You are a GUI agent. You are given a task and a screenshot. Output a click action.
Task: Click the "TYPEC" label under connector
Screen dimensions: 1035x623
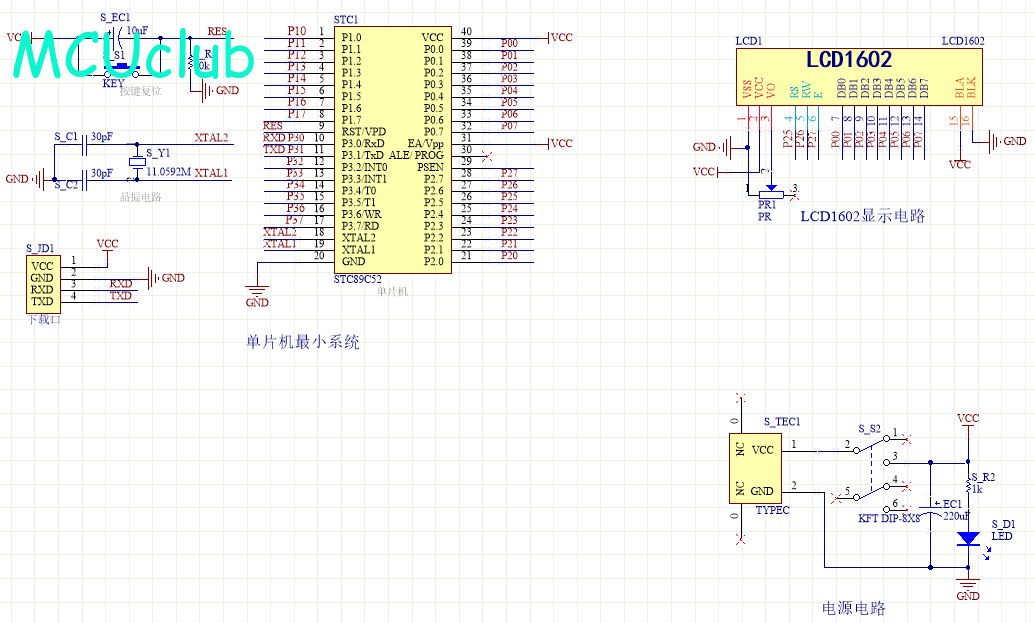(772, 510)
